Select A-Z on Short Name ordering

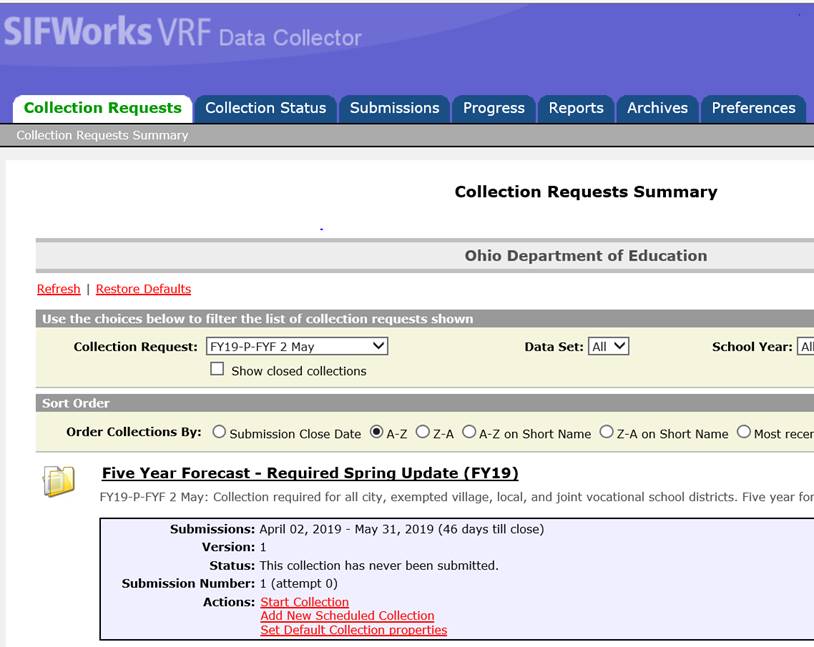pos(469,433)
